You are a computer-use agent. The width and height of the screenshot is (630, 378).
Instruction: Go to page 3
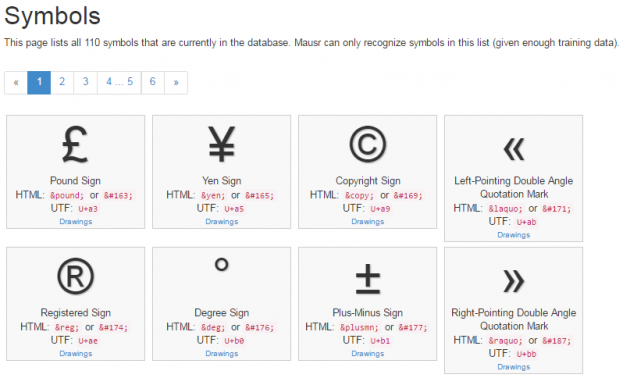85,82
